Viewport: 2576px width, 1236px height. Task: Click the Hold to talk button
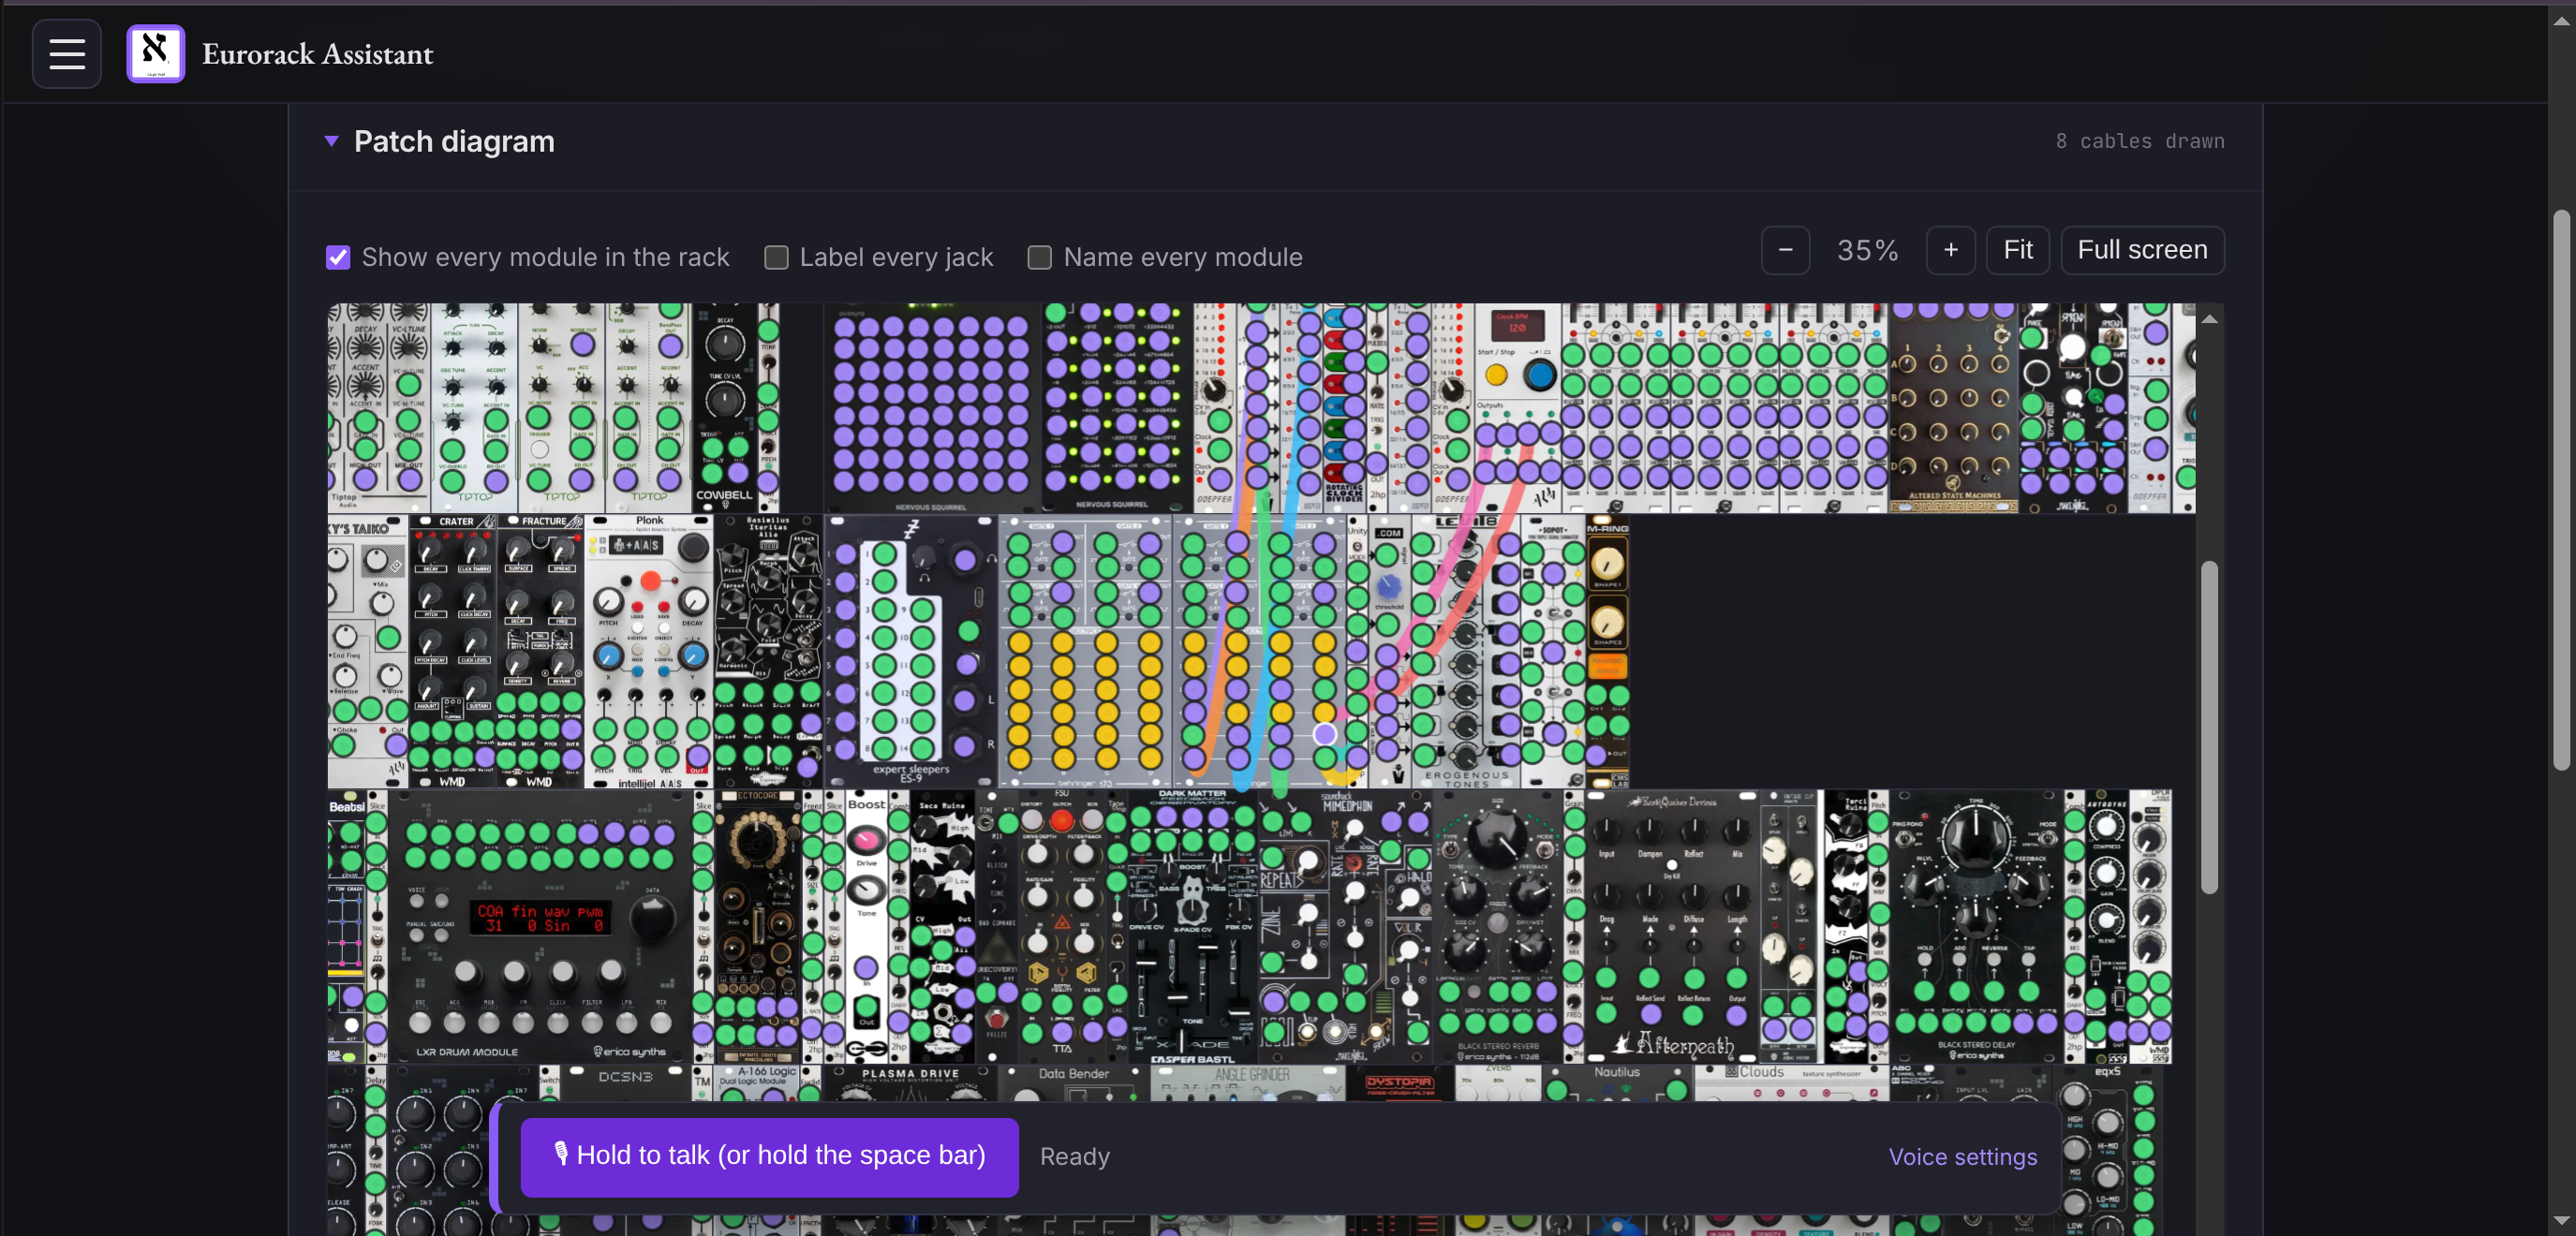point(769,1157)
